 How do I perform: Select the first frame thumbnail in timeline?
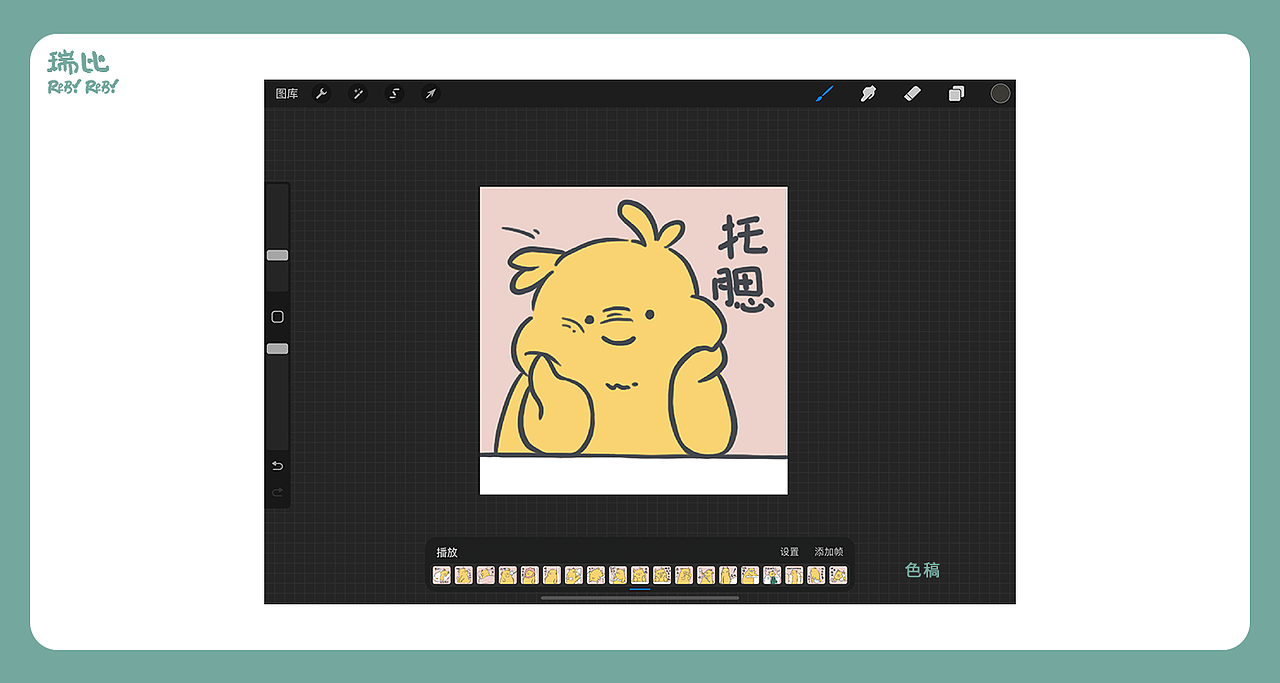pyautogui.click(x=442, y=575)
